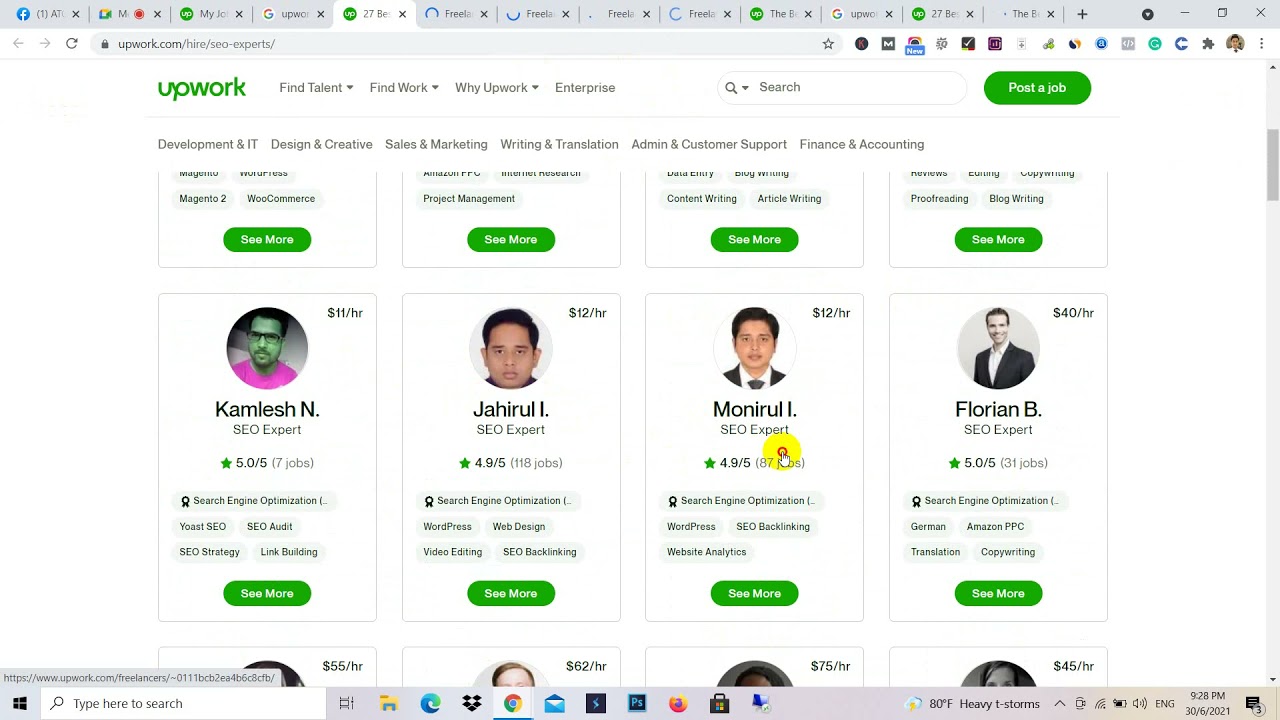The width and height of the screenshot is (1280, 720).
Task: Click the Link Building skill tag
Action: 289,552
